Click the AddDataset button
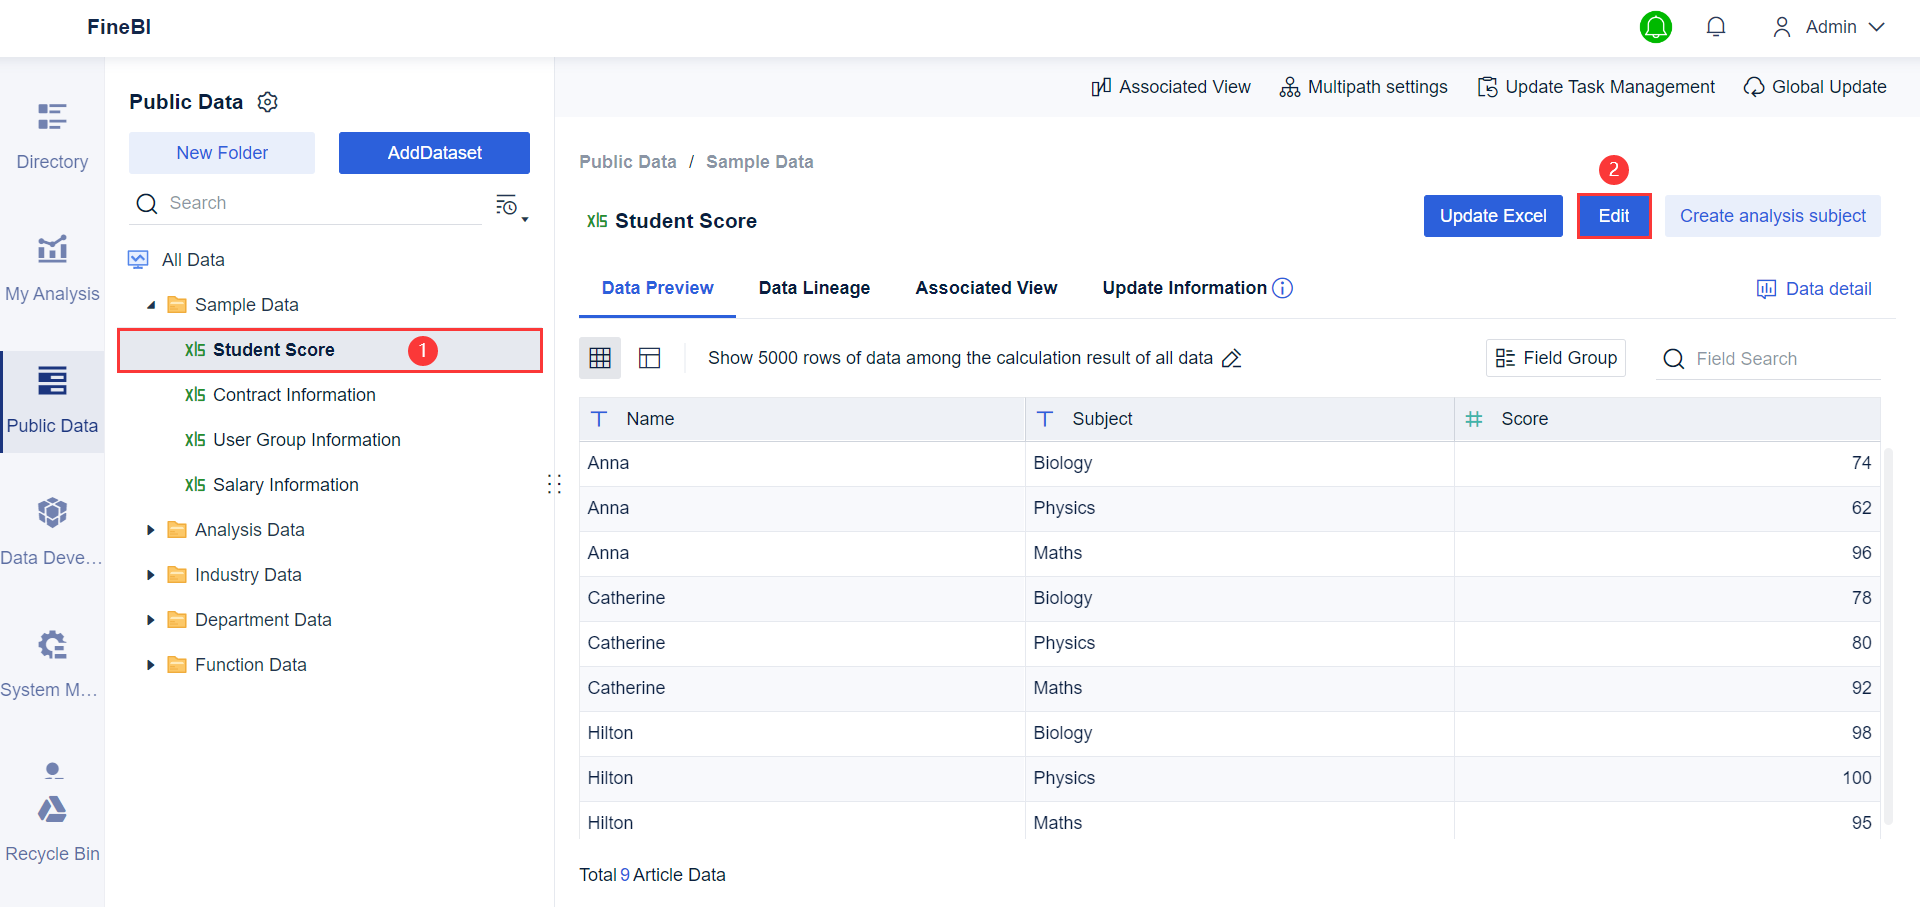 [434, 153]
